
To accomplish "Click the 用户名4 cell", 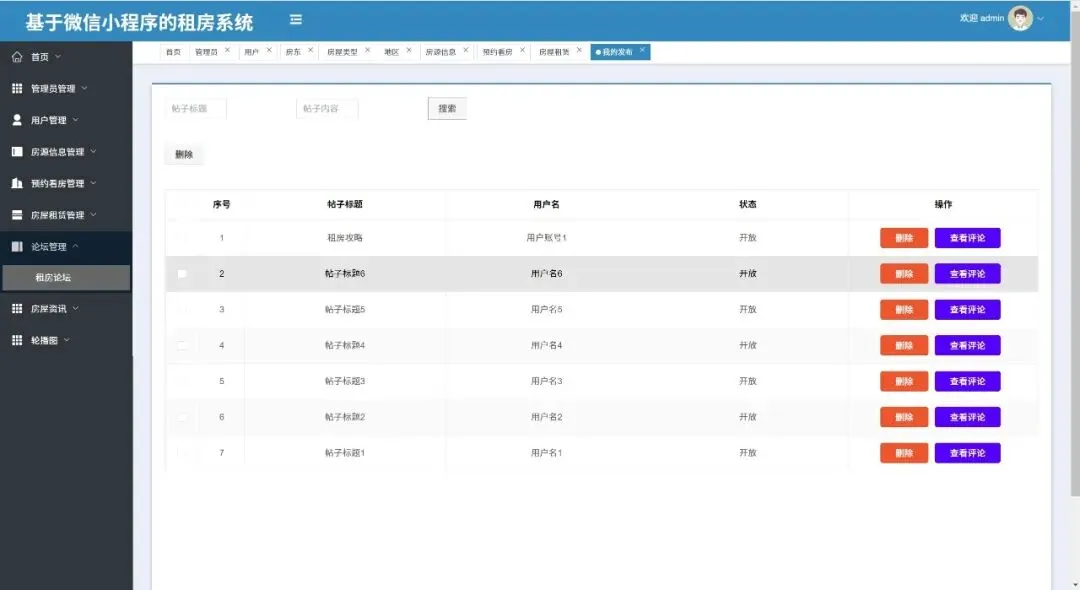I will (x=546, y=346).
